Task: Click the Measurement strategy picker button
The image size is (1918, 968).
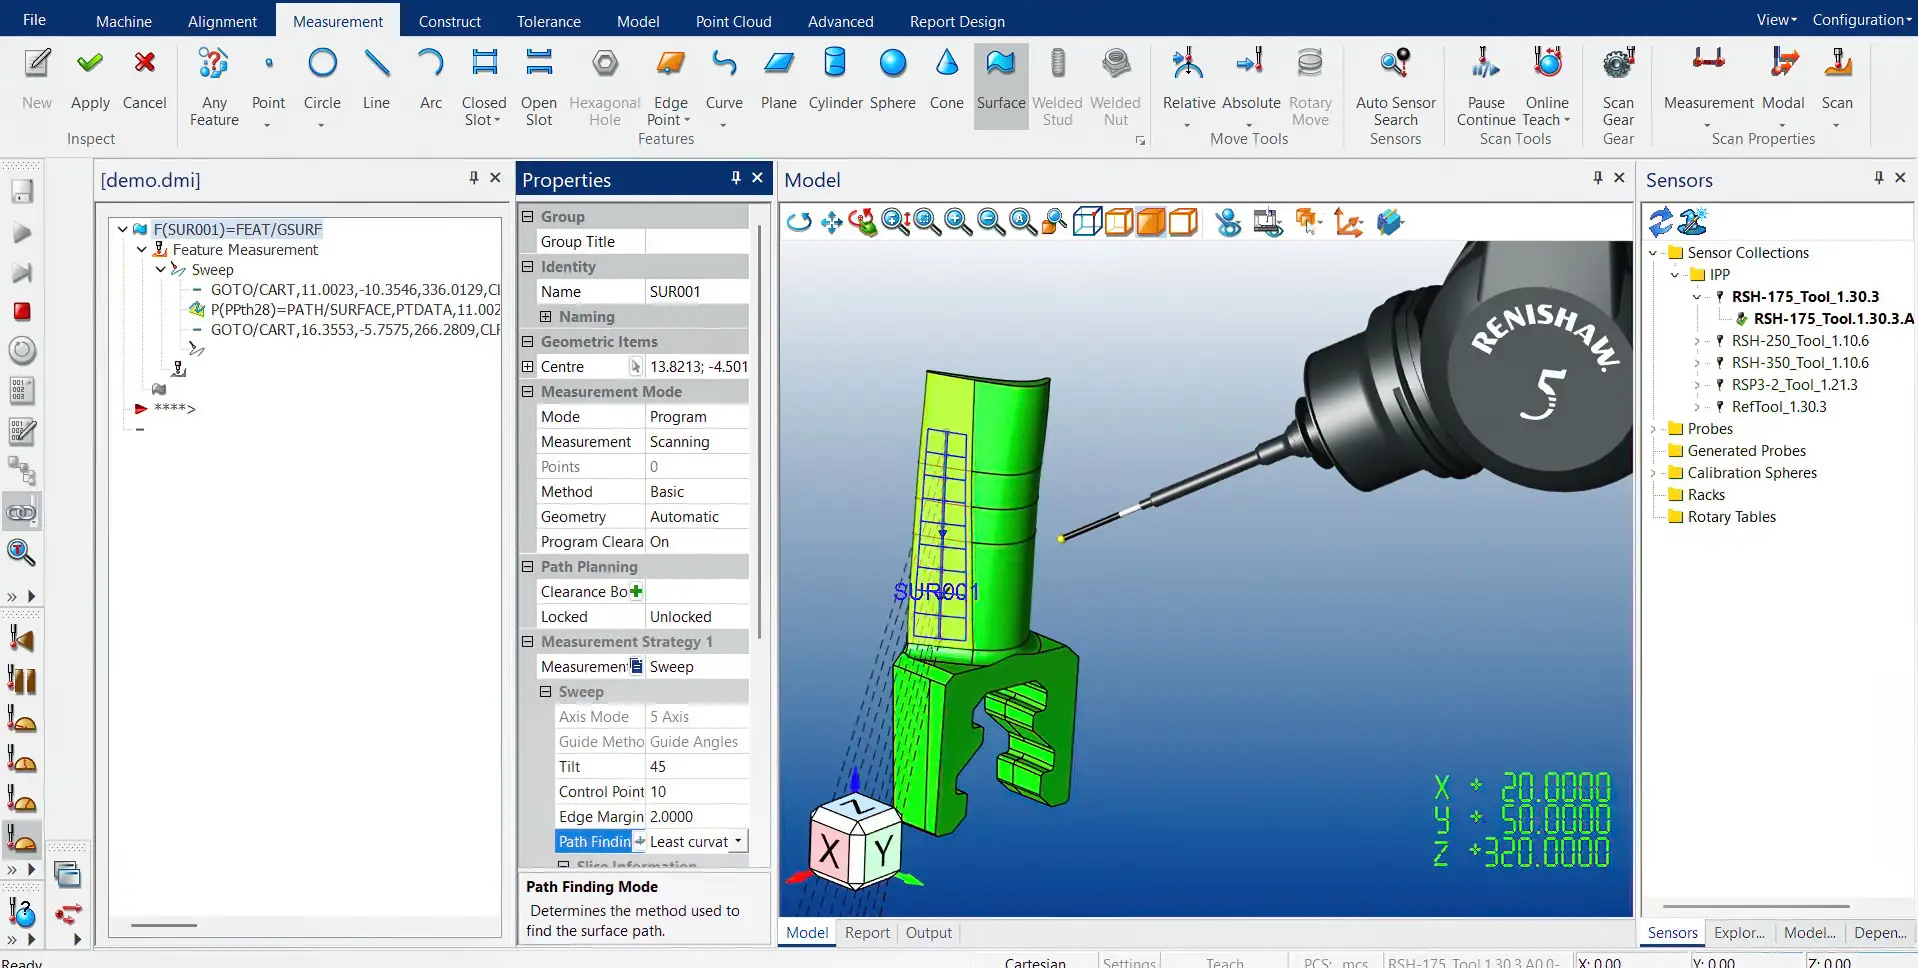Action: [636, 666]
